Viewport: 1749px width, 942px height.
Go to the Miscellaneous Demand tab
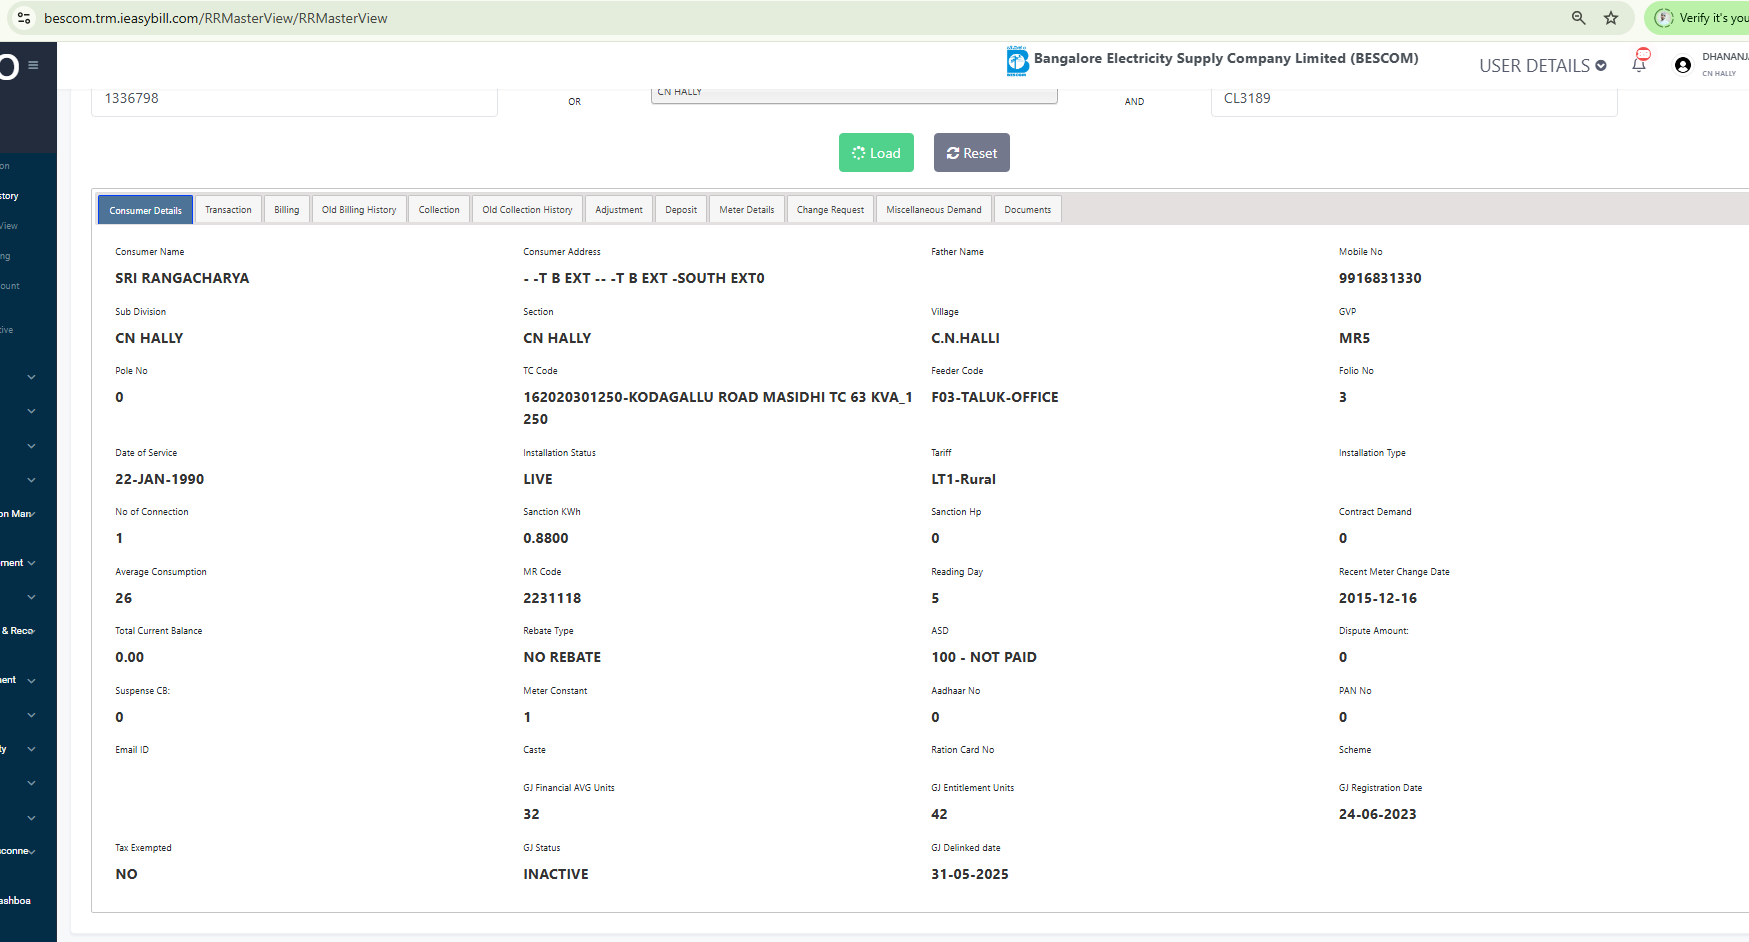coord(933,210)
